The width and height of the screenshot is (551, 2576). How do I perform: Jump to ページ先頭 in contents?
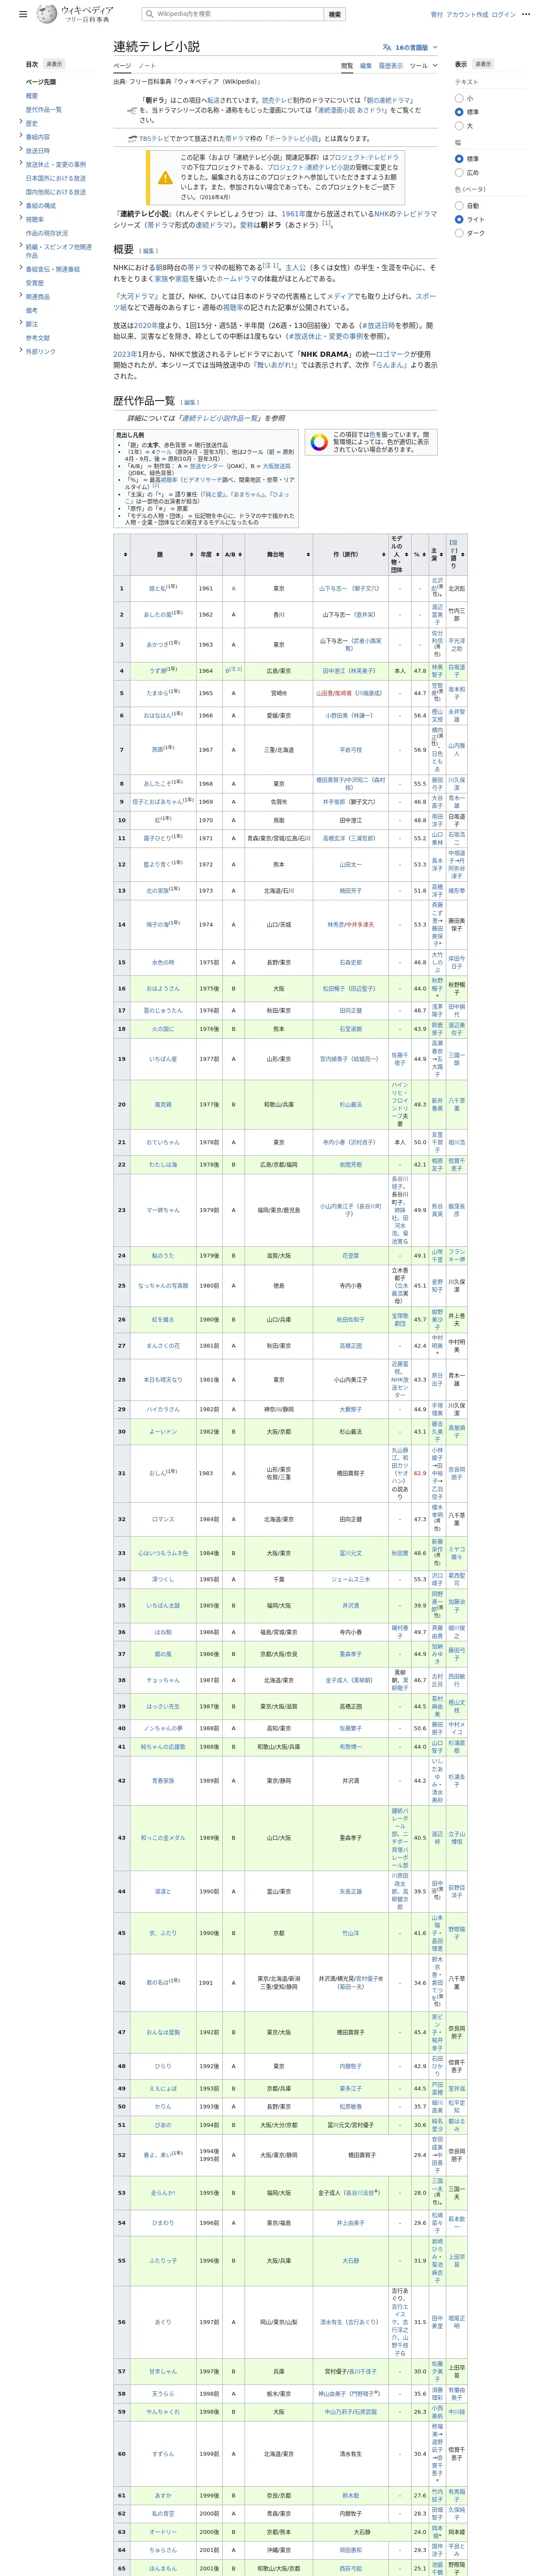[x=41, y=82]
